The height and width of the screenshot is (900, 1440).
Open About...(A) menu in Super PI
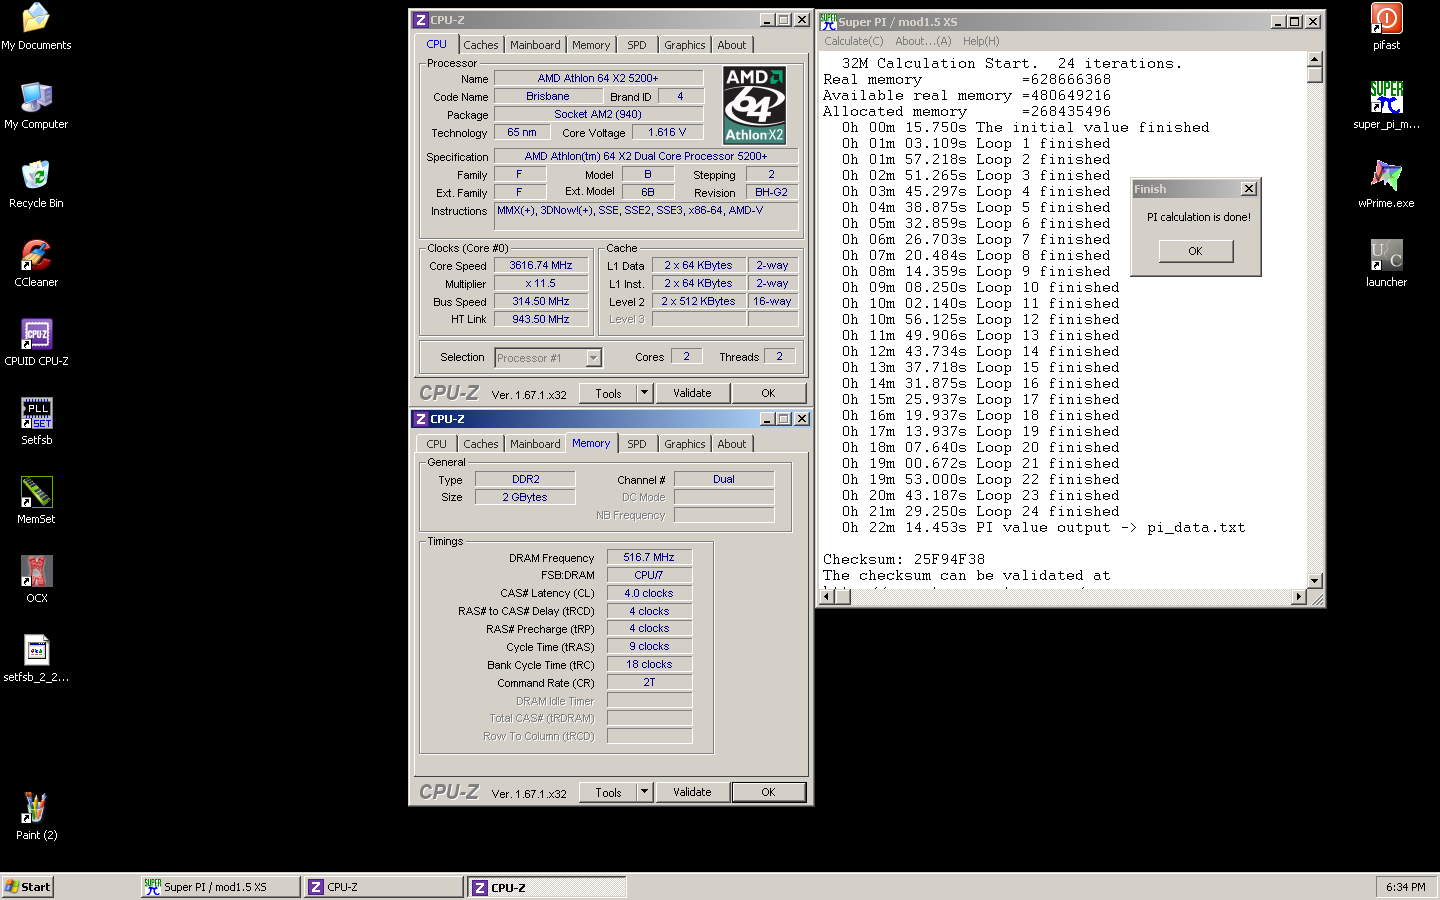(923, 41)
